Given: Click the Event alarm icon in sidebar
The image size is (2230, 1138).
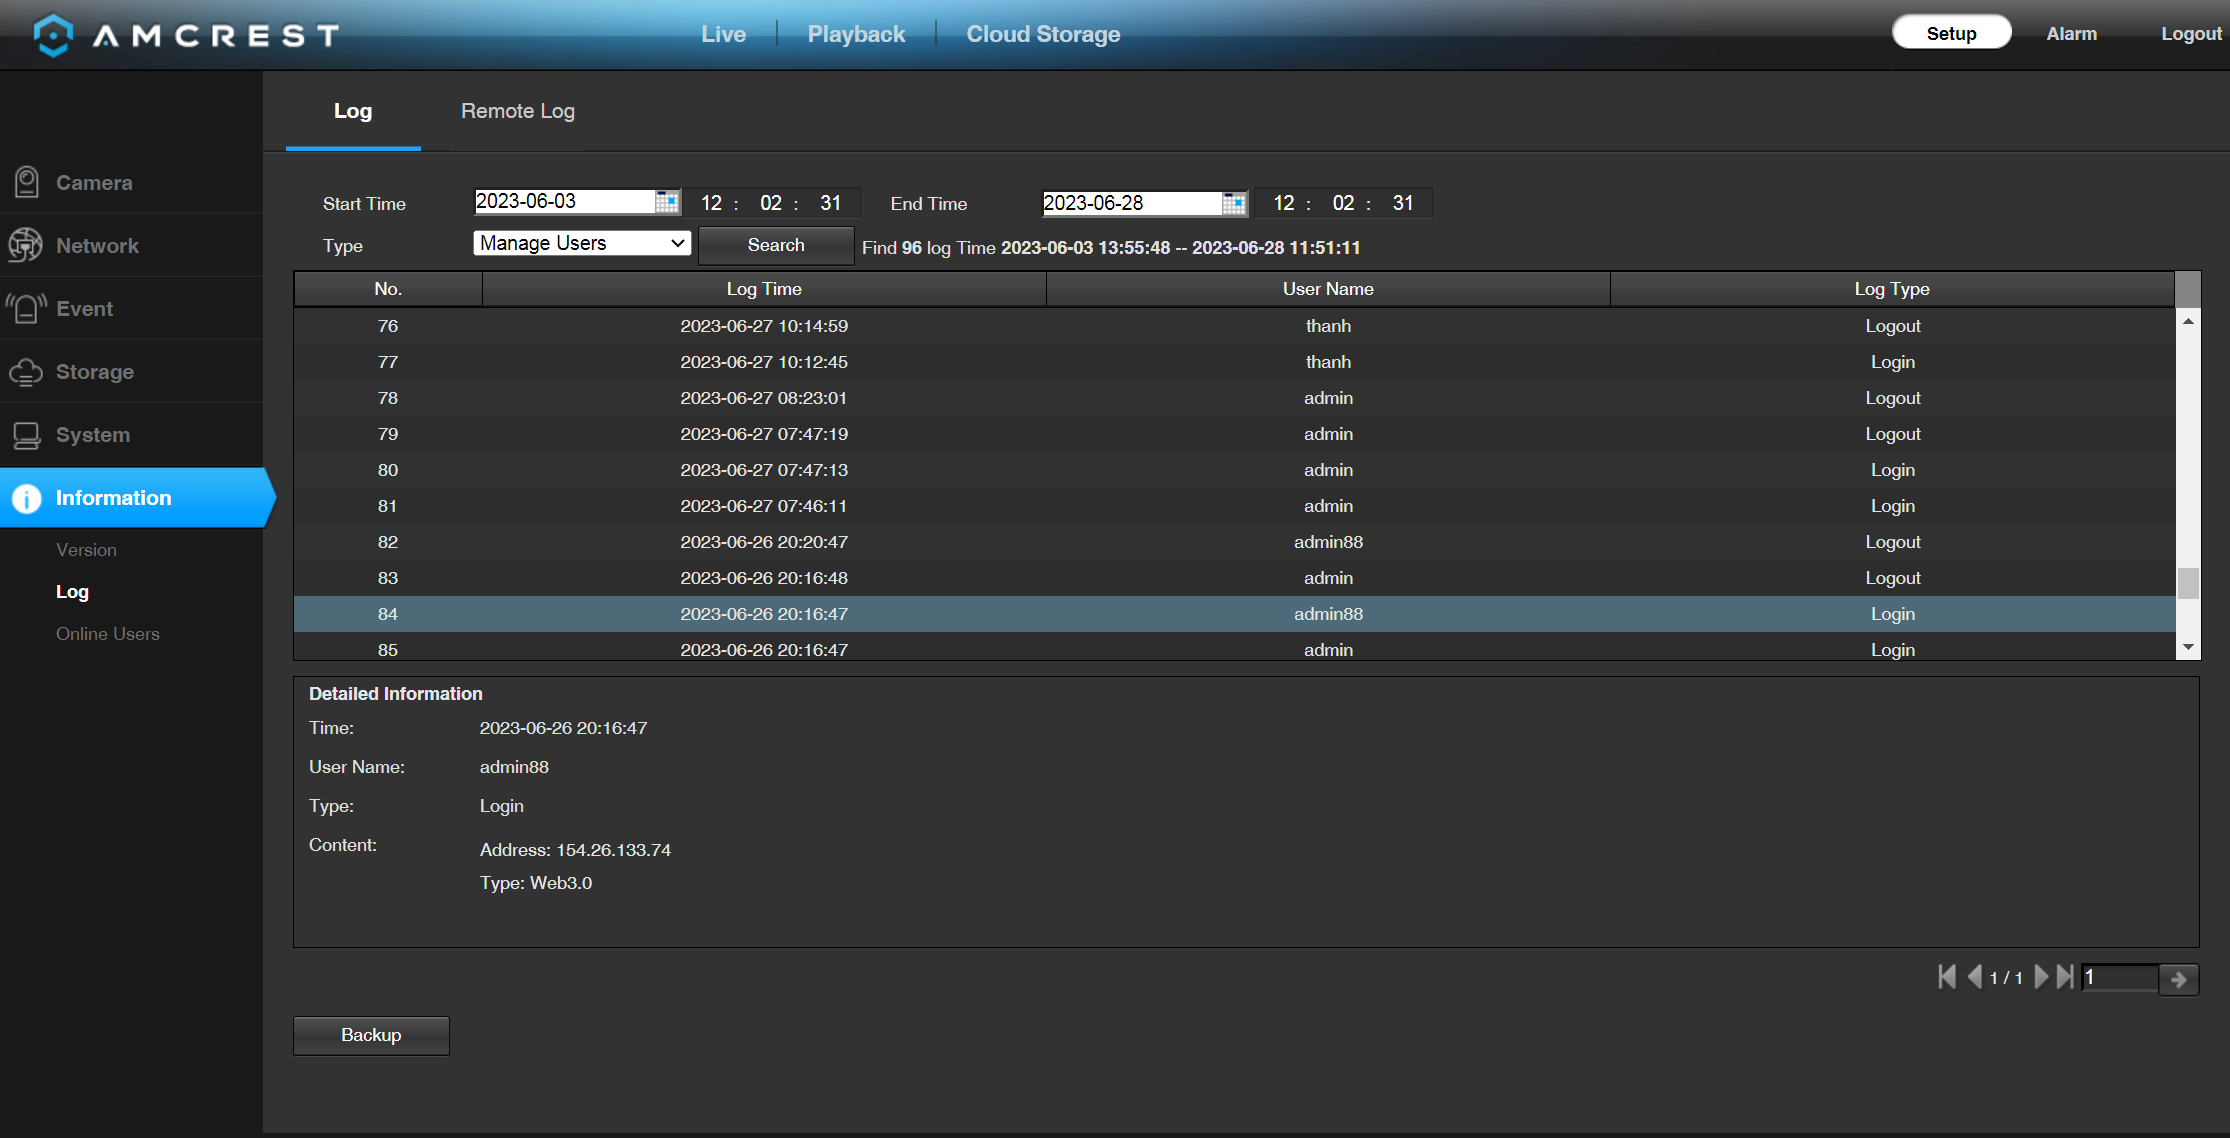Looking at the screenshot, I should (27, 308).
